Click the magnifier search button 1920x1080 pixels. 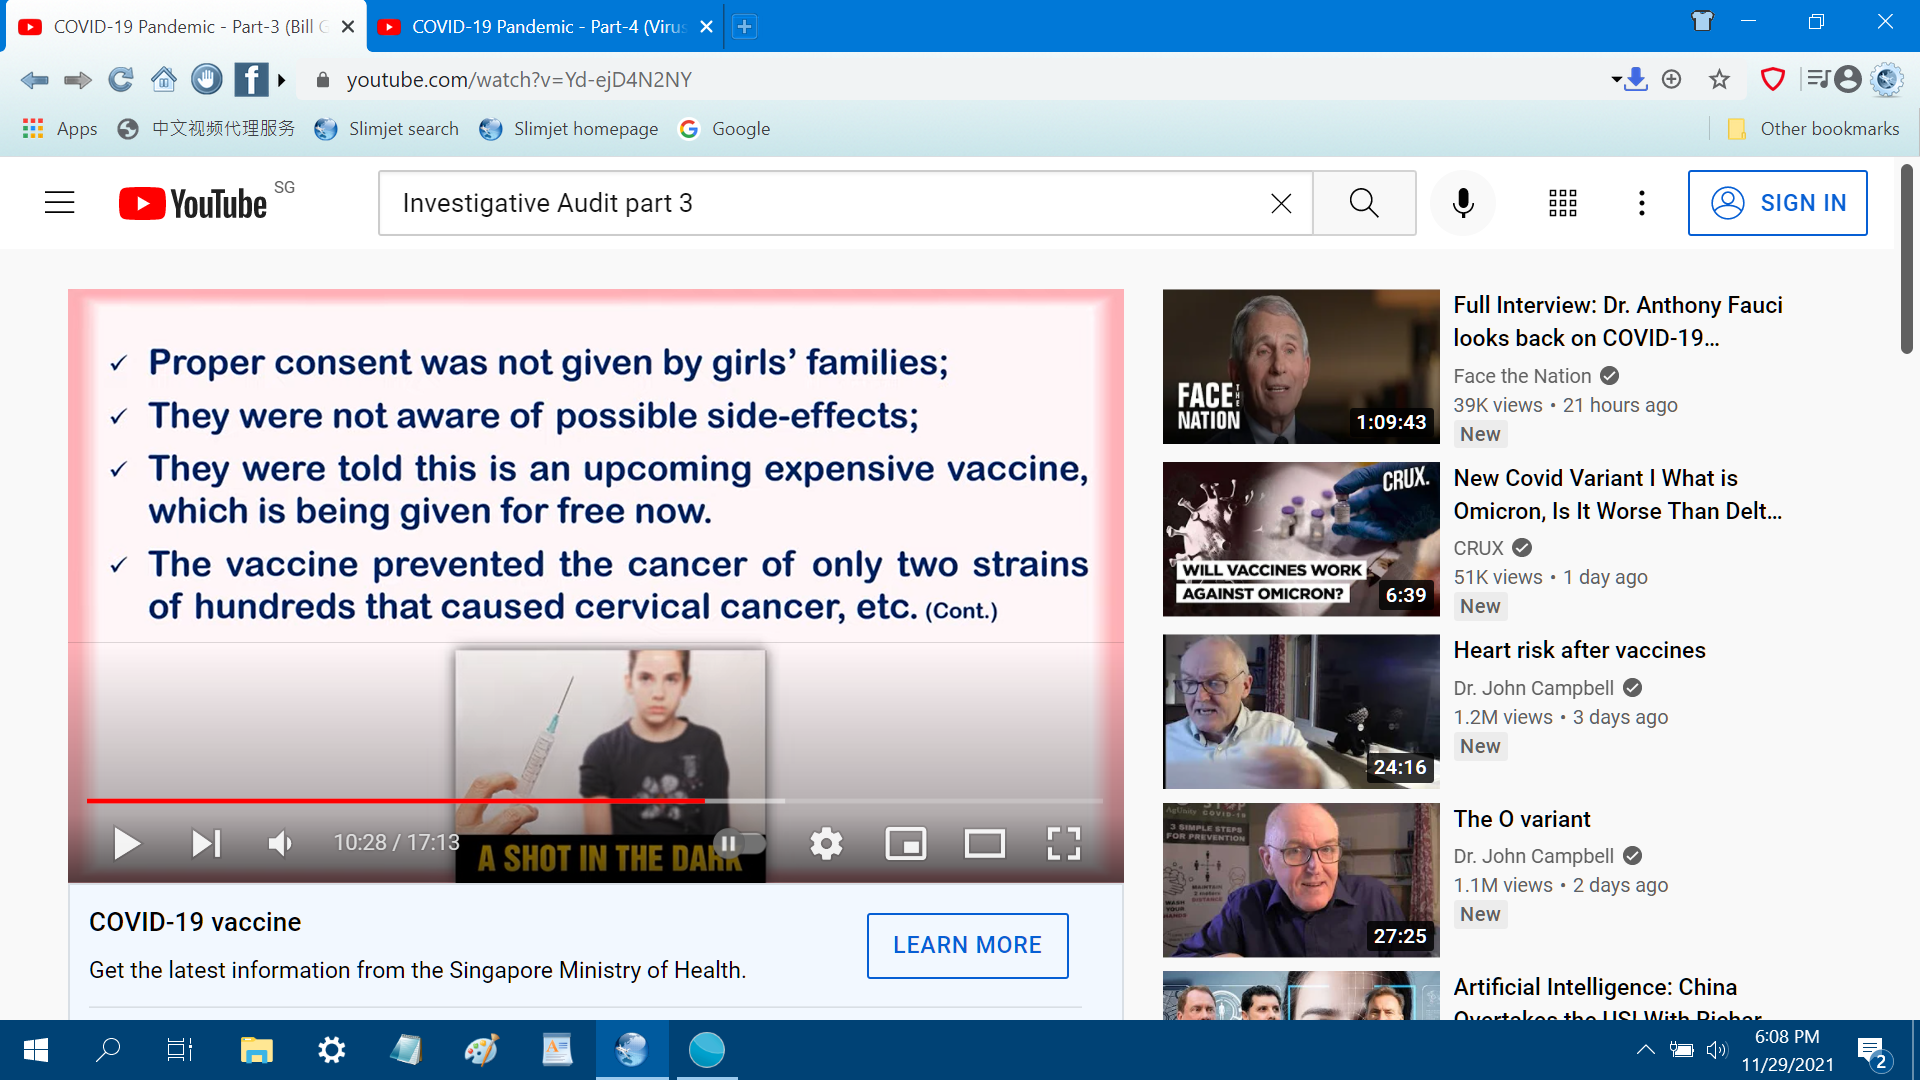coord(1364,203)
